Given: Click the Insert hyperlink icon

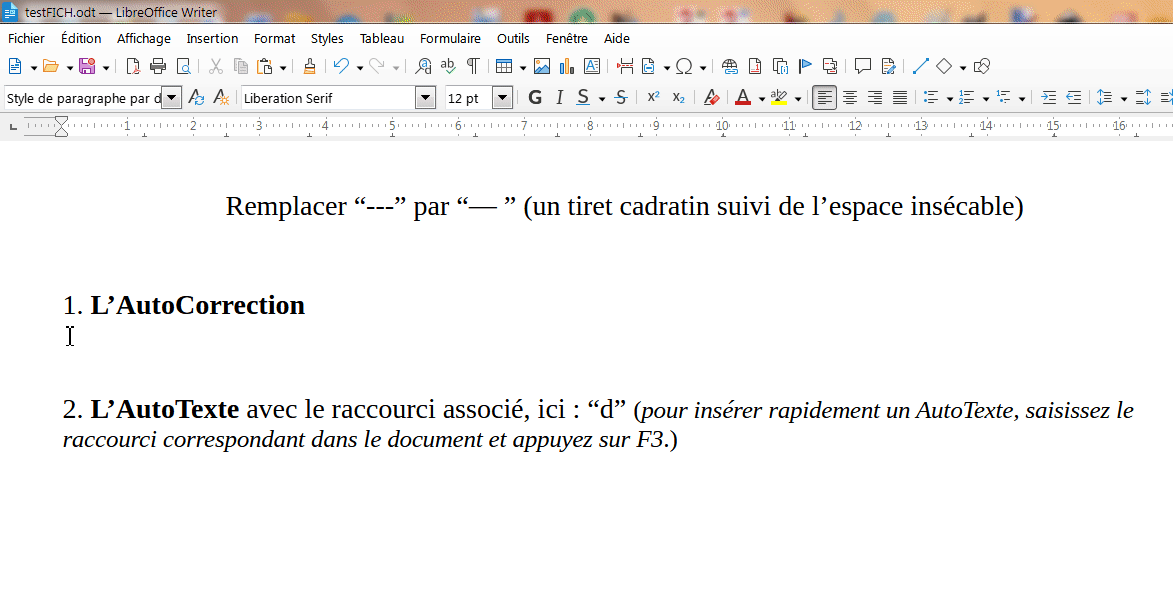Looking at the screenshot, I should (730, 67).
